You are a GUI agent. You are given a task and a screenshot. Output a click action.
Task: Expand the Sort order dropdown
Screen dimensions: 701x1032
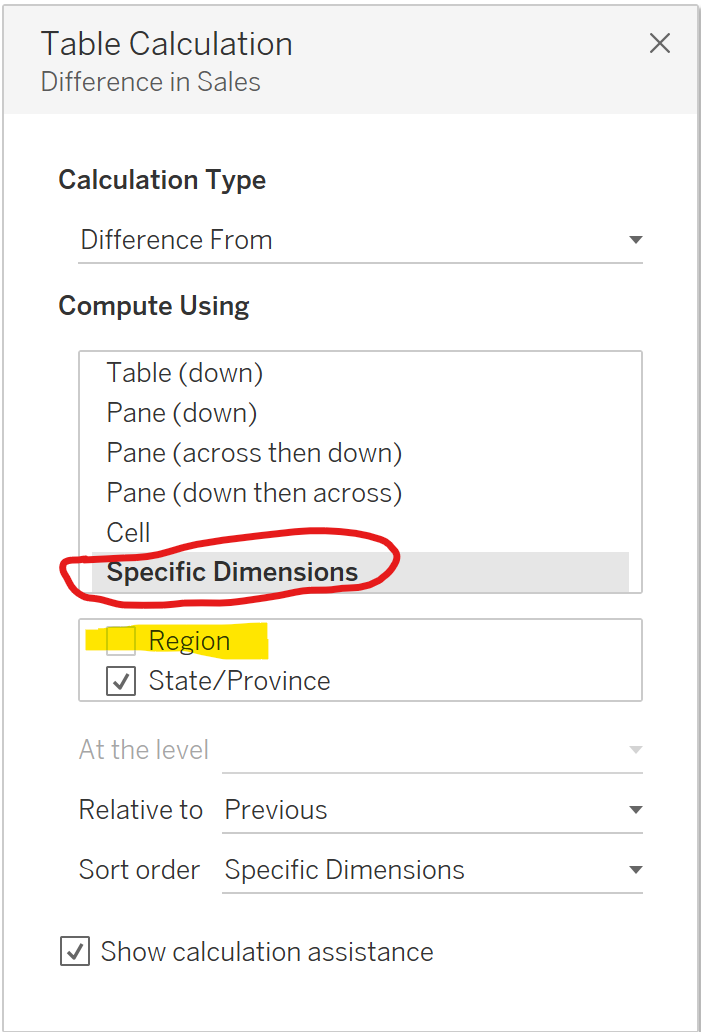(432, 870)
